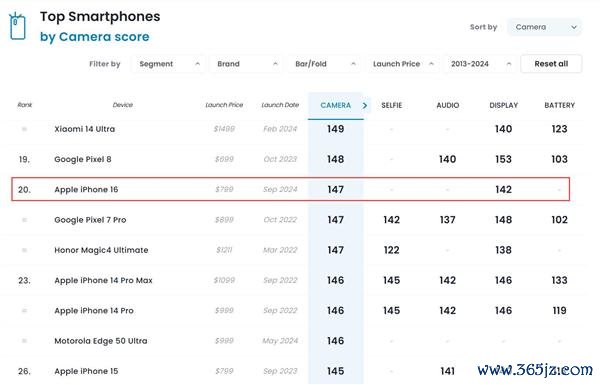Viewport: 600px width, 385px height.
Task: Sort by the SELFIE column
Action: (x=391, y=105)
